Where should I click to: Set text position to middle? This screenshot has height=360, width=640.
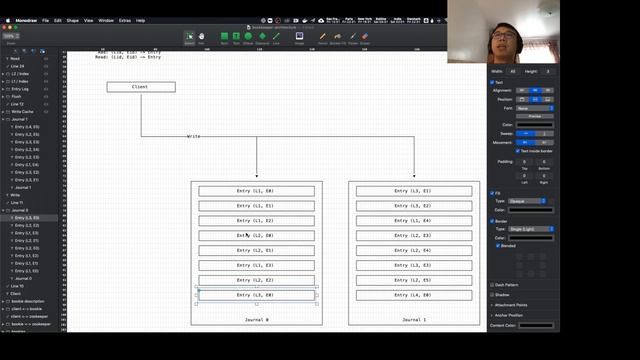pyautogui.click(x=535, y=99)
